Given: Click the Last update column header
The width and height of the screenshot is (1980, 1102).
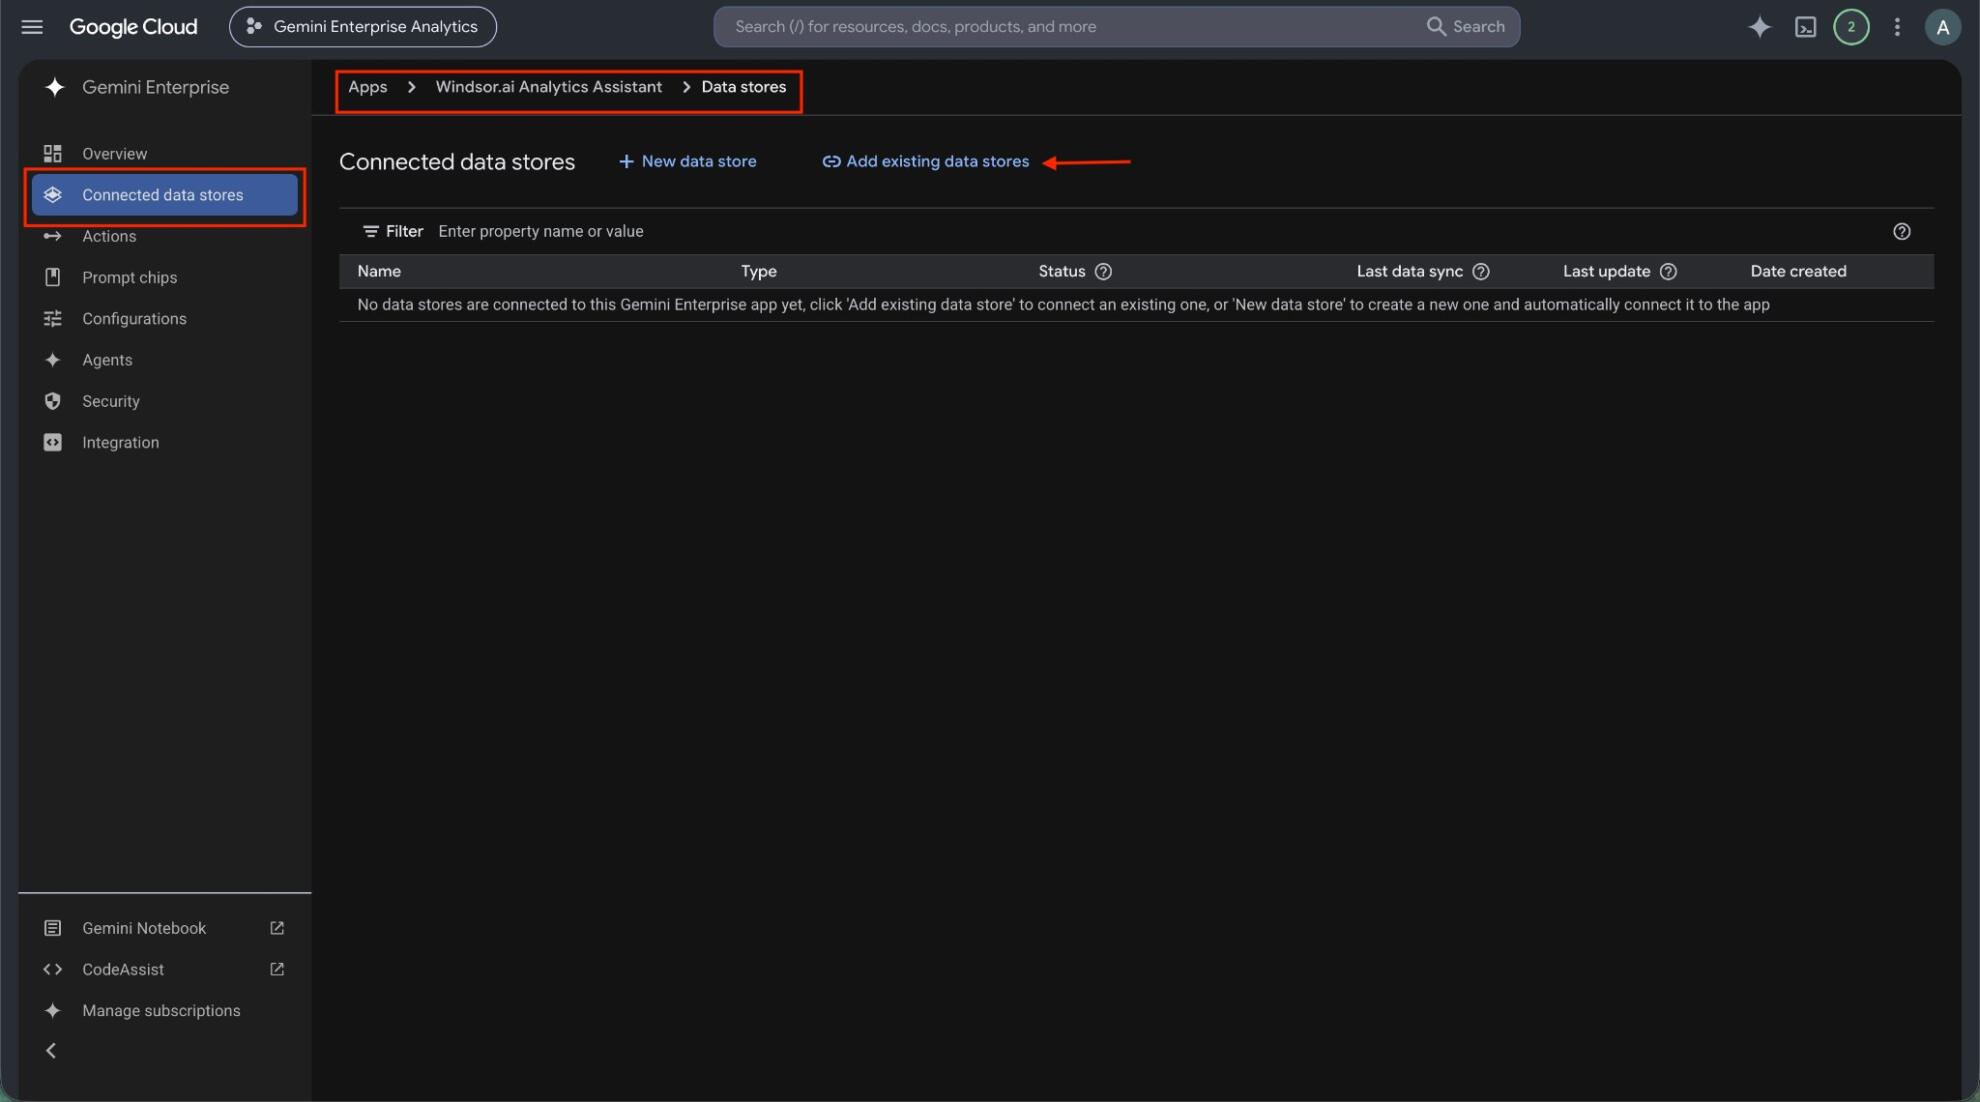Looking at the screenshot, I should (x=1606, y=271).
